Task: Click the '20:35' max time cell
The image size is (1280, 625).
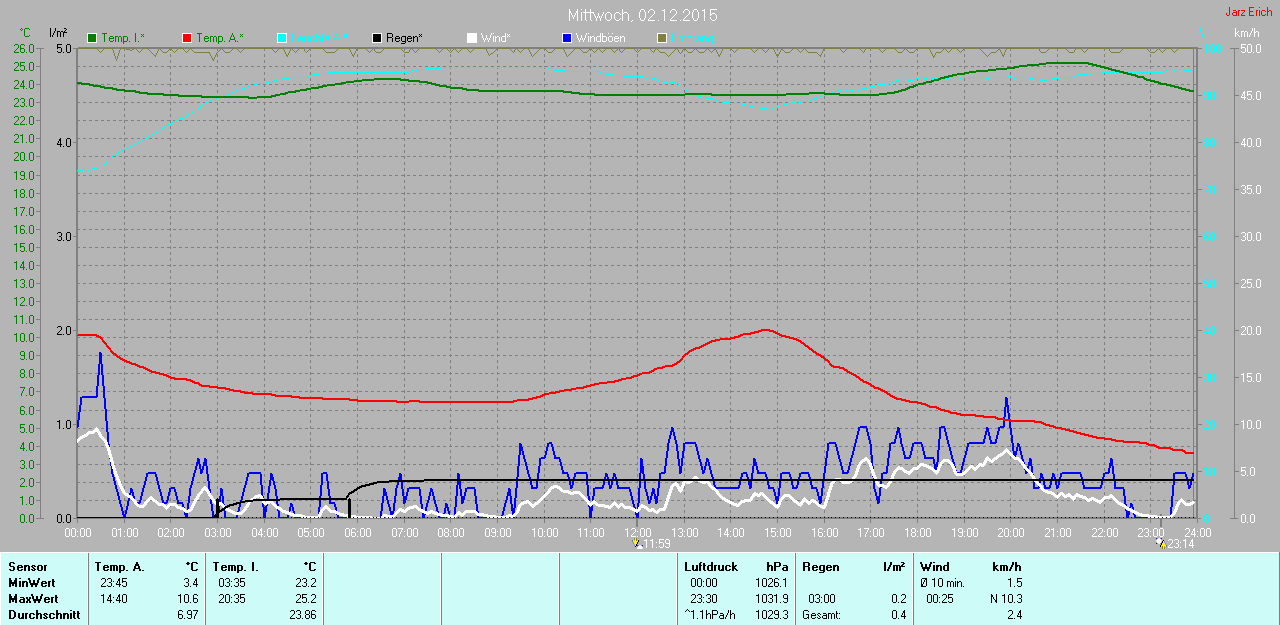Action: tap(232, 599)
